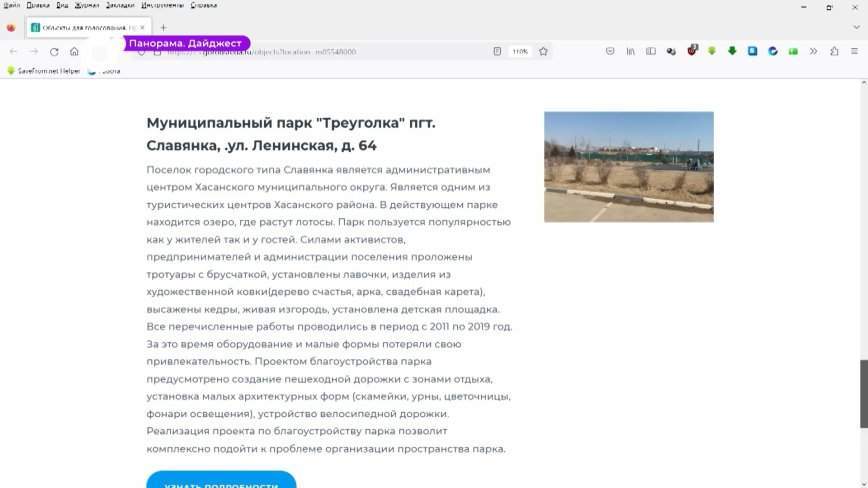Toggle reader view in address bar
This screenshot has width=868, height=488.
pyautogui.click(x=497, y=51)
